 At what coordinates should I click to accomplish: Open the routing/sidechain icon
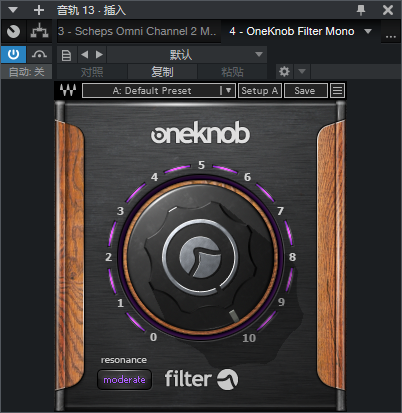pos(39,31)
